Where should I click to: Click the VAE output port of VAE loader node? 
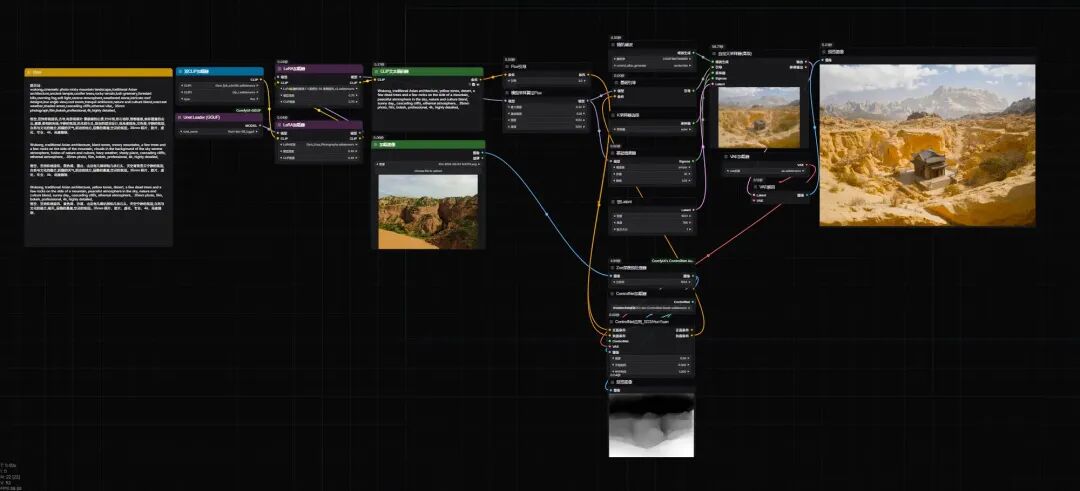(807, 165)
